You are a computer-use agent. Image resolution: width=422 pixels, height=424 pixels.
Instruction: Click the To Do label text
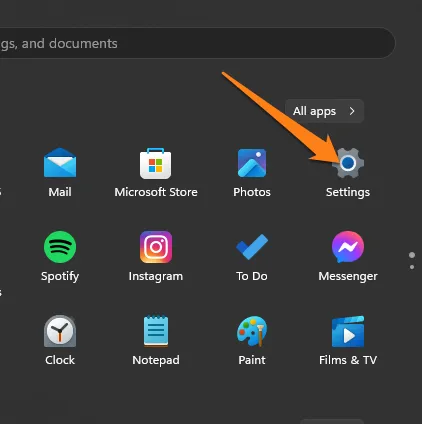tap(252, 276)
